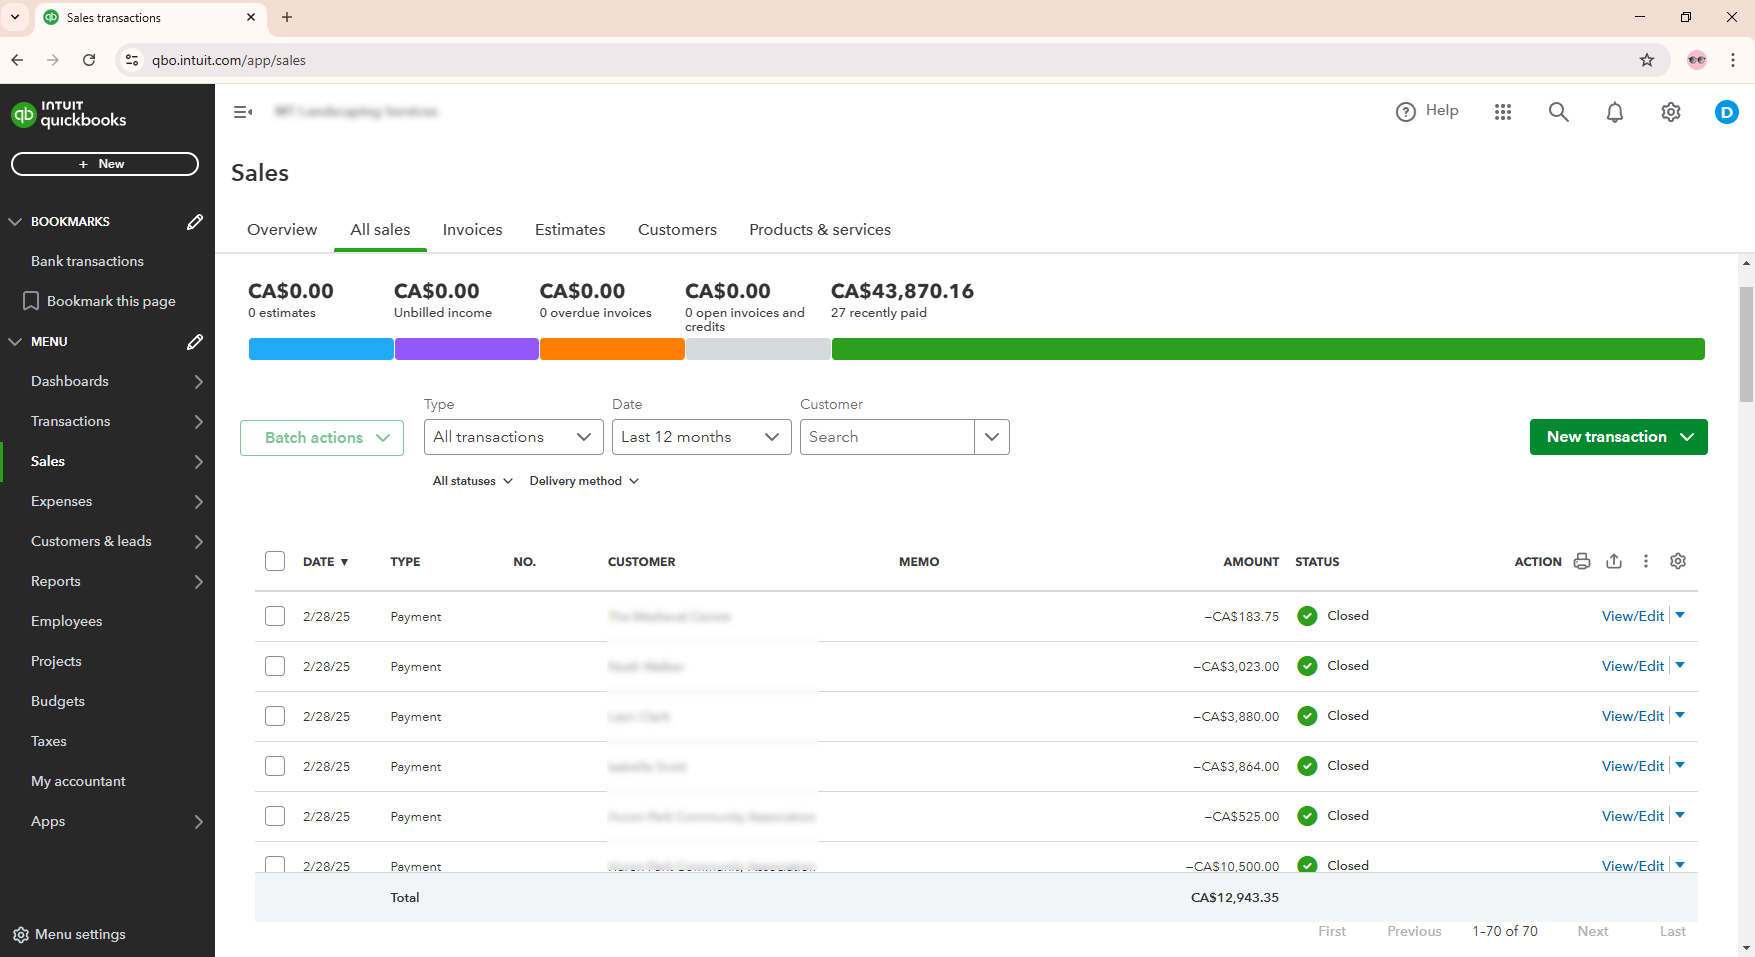Screen dimensions: 1755x957
Task: View site information icon in address bar
Action: (x=132, y=60)
